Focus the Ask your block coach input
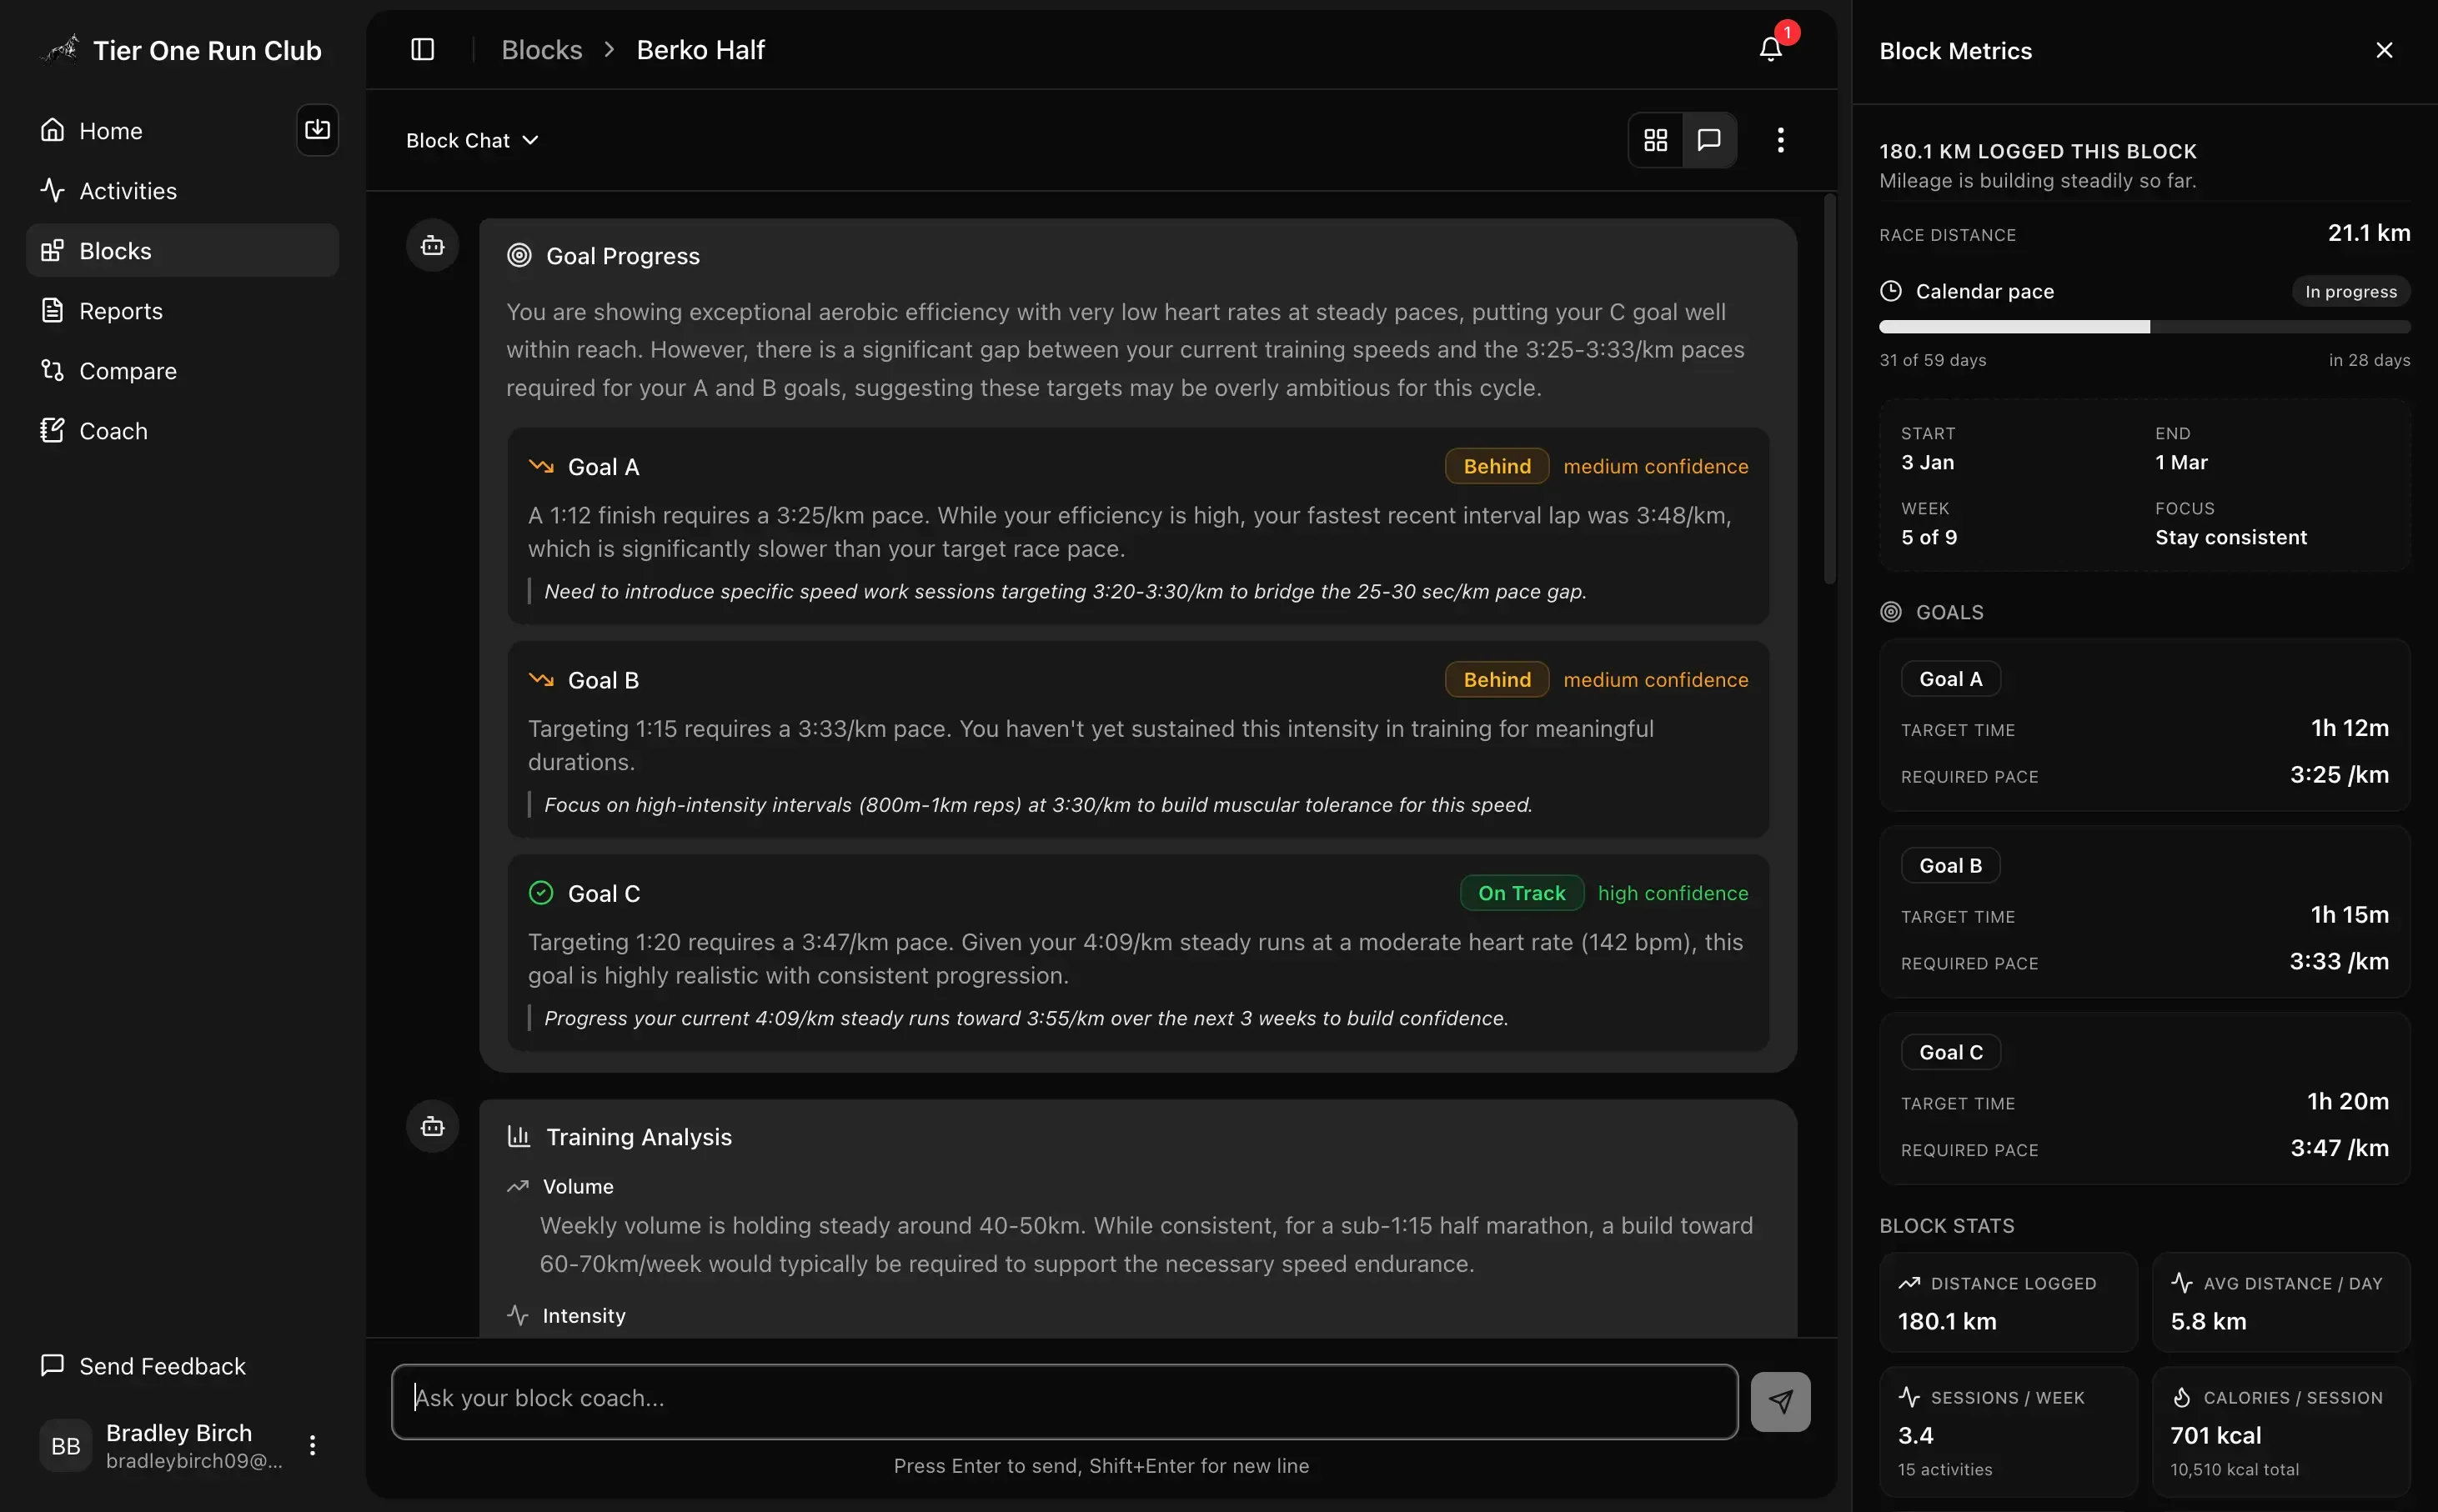Screen dimensions: 2438x1512 coord(1063,1401)
